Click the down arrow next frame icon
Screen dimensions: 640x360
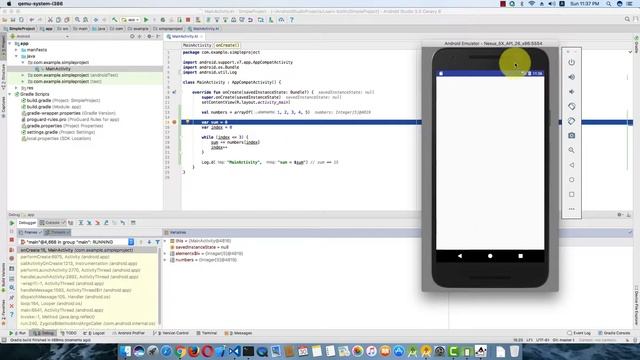click(149, 242)
